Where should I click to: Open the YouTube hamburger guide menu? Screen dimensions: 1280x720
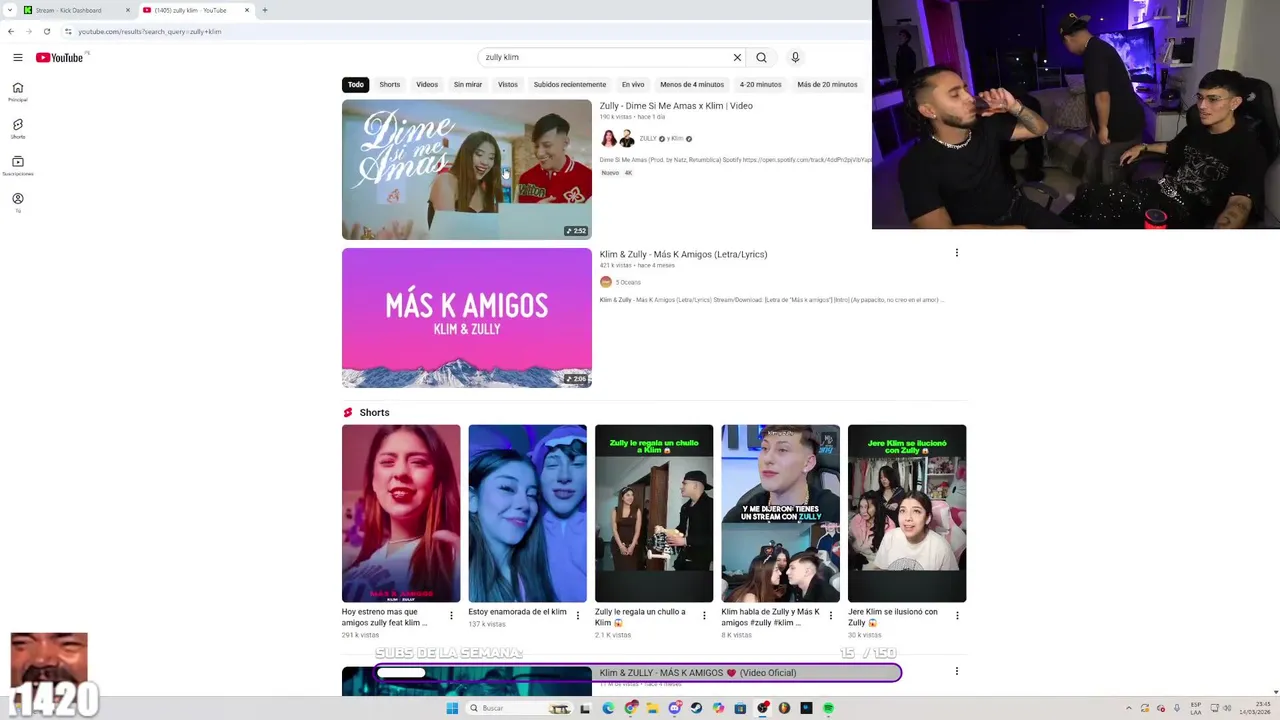(x=17, y=57)
